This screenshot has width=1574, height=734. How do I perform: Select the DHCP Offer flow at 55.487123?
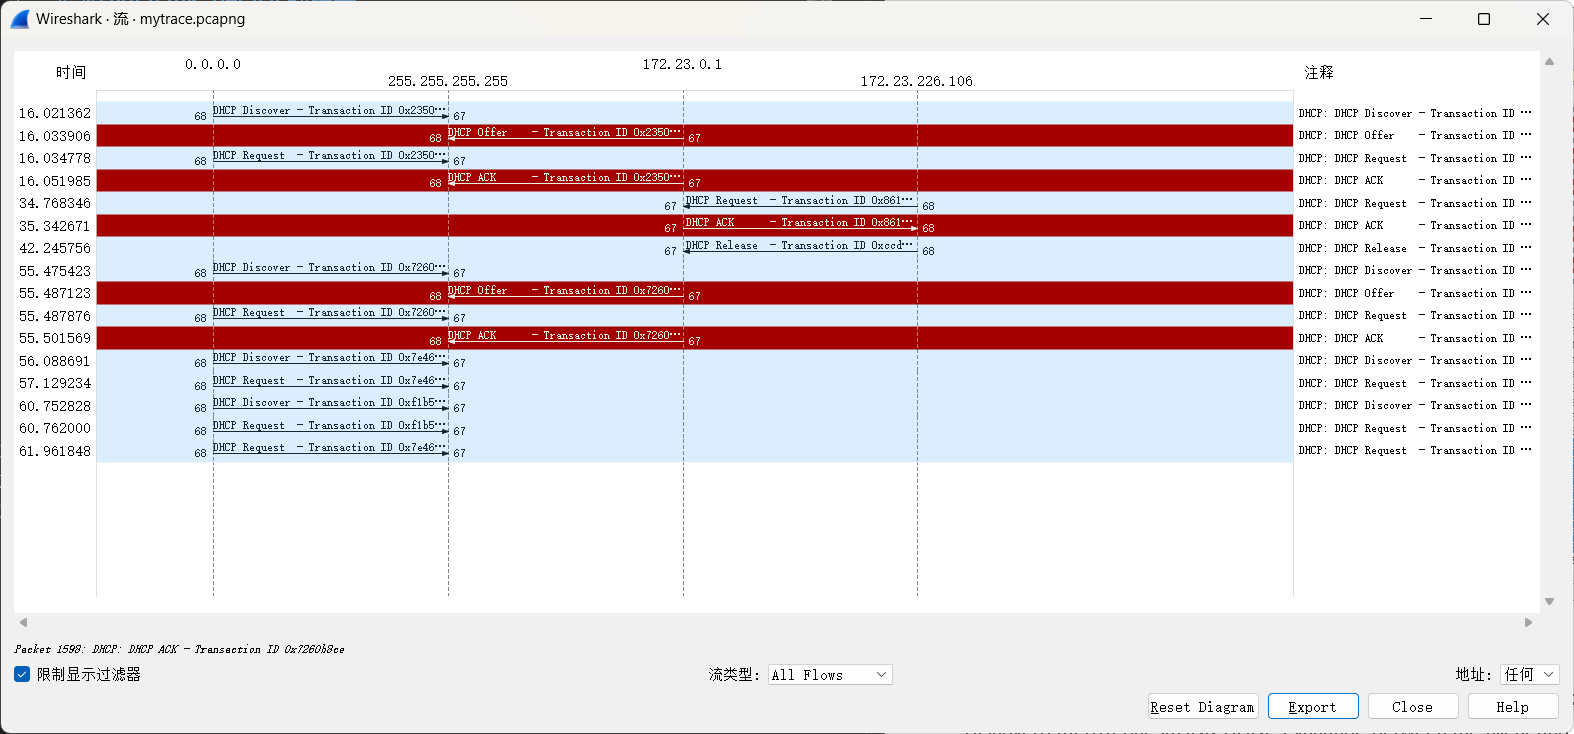pyautogui.click(x=695, y=293)
